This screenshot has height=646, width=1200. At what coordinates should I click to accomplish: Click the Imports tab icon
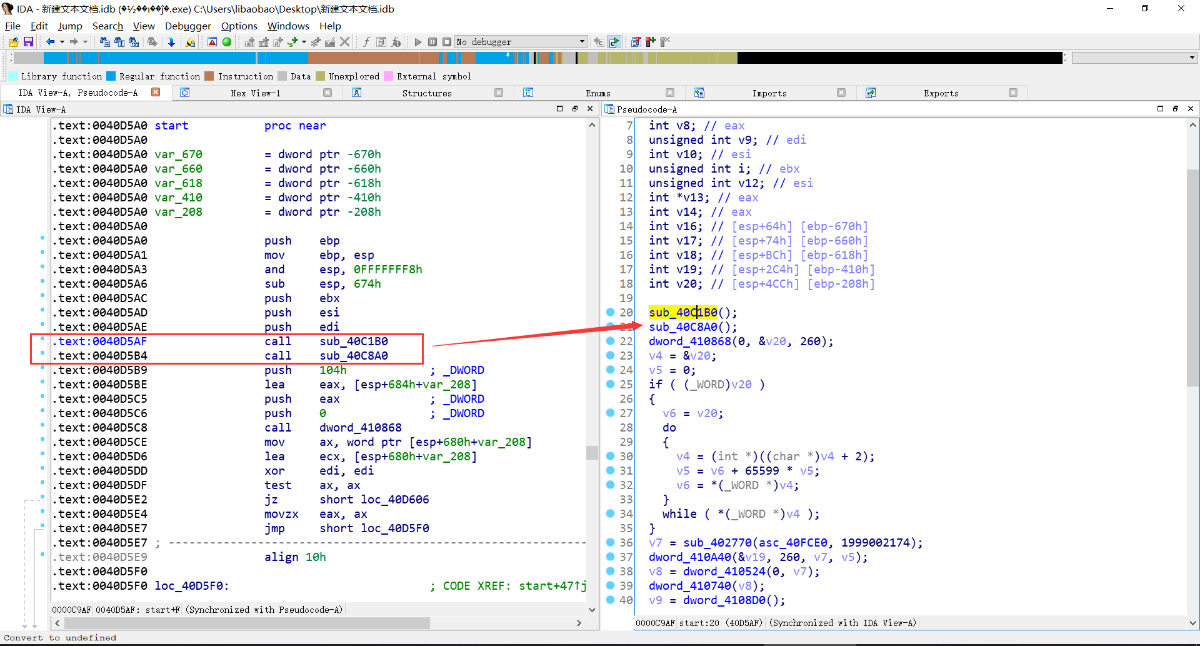pyautogui.click(x=700, y=93)
